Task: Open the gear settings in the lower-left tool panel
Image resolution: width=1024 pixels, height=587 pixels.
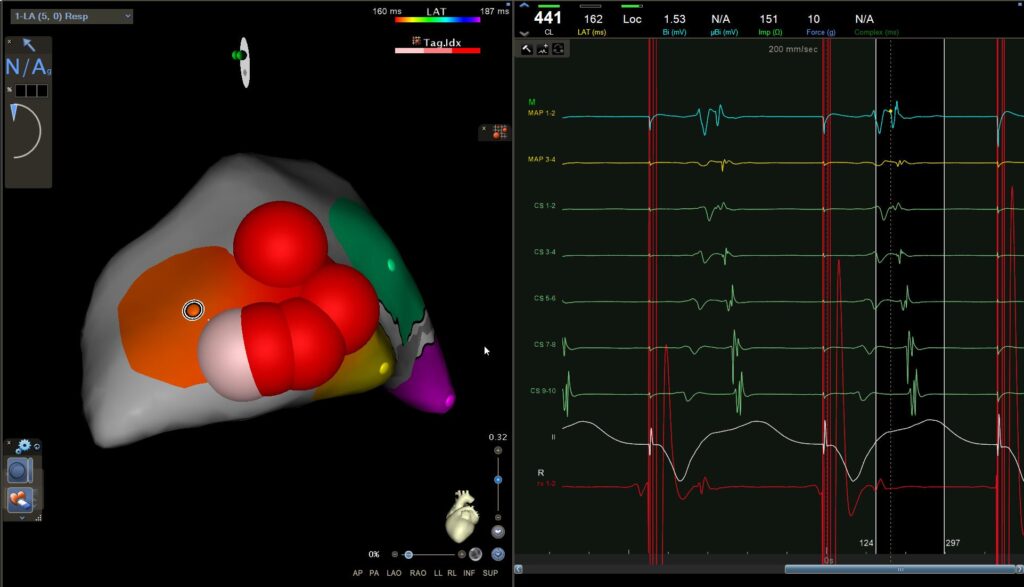Action: pyautogui.click(x=23, y=446)
